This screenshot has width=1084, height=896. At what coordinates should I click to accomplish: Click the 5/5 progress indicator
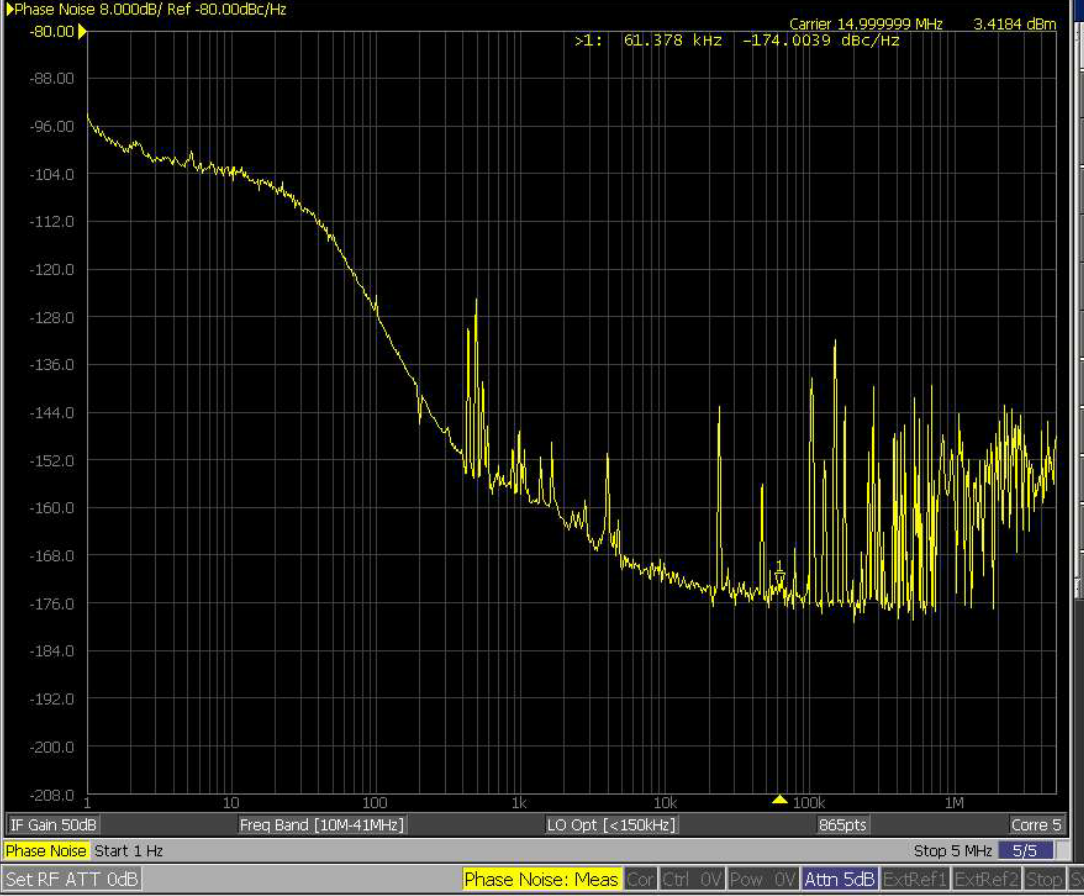click(x=1026, y=851)
